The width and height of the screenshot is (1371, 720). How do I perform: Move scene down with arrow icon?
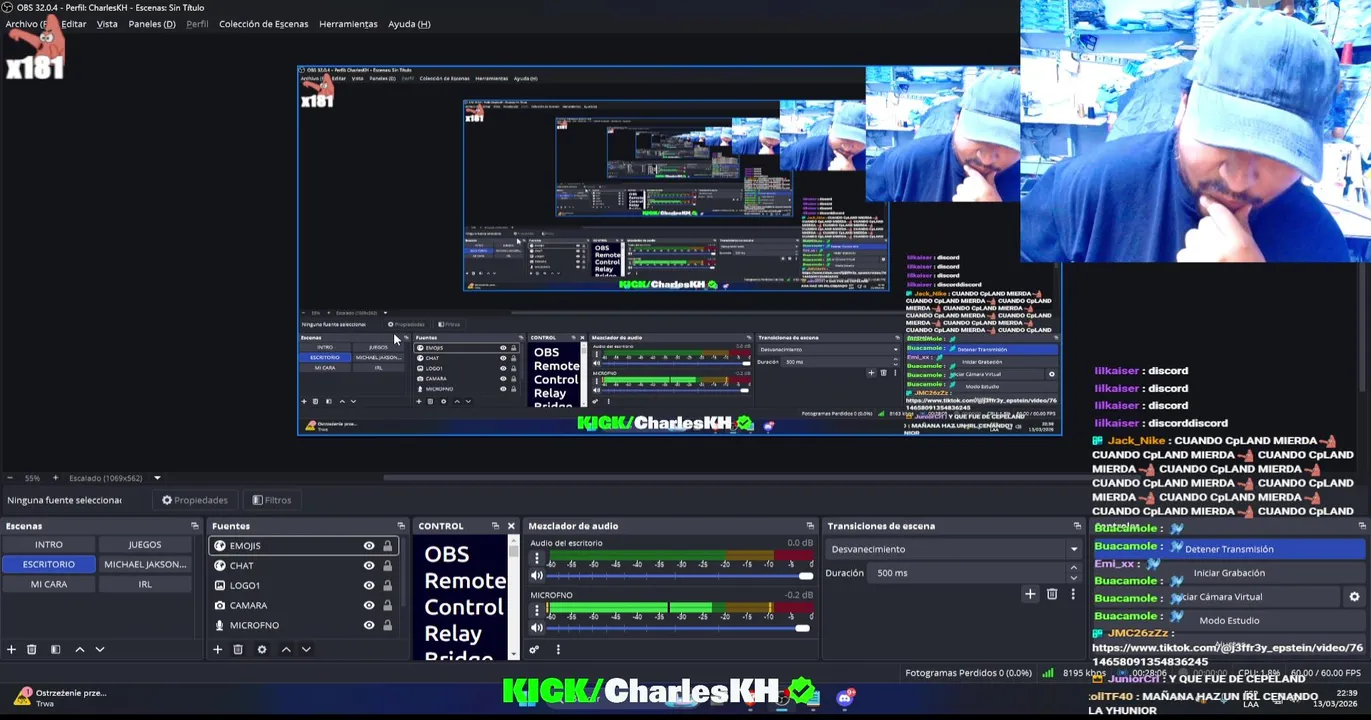[100, 650]
